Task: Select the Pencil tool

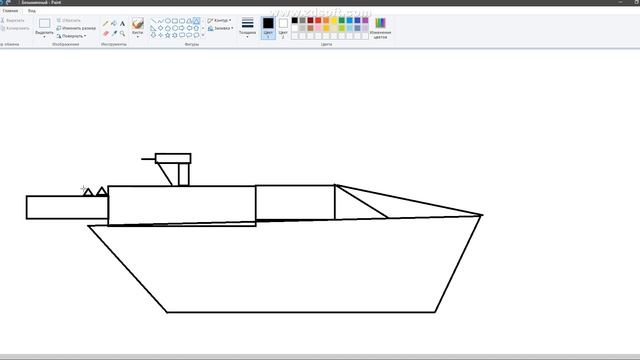Action: point(105,24)
